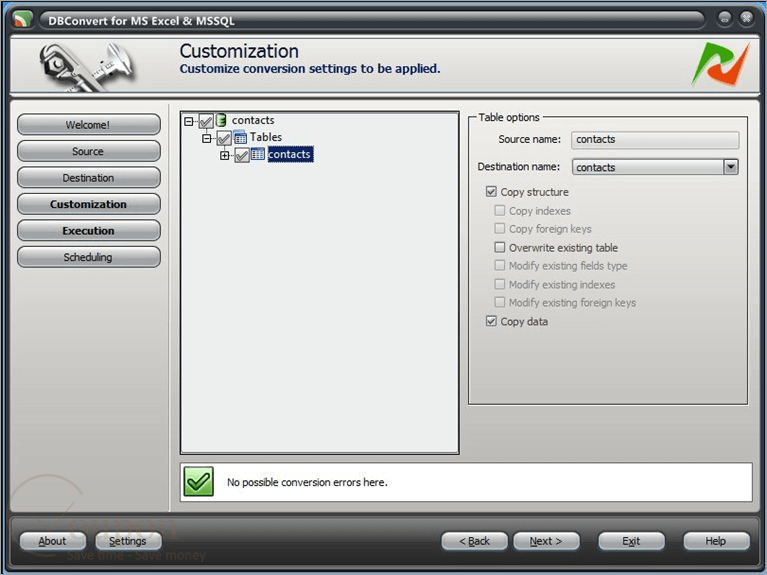Click the < Back button

[474, 541]
